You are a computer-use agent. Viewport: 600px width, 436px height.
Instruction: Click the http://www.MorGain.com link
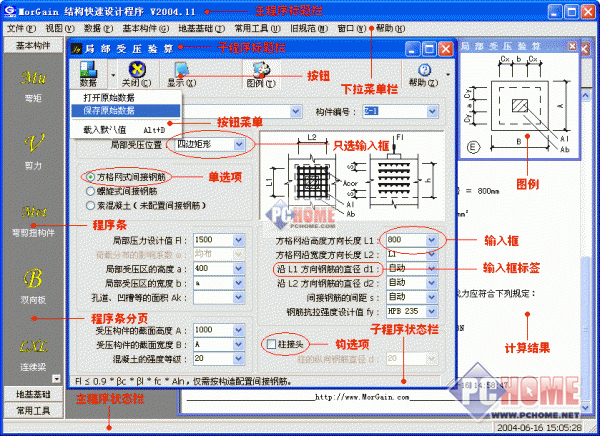[x=362, y=397]
